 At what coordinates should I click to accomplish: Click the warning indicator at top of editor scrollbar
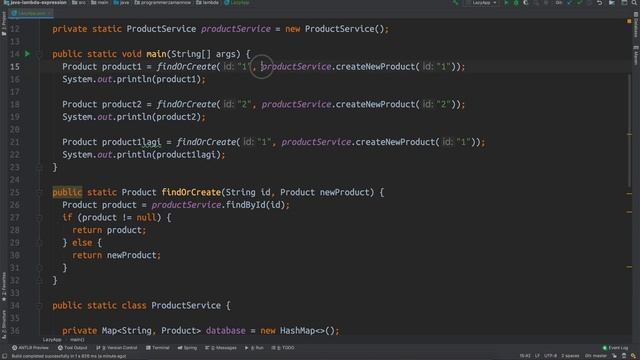click(x=629, y=21)
